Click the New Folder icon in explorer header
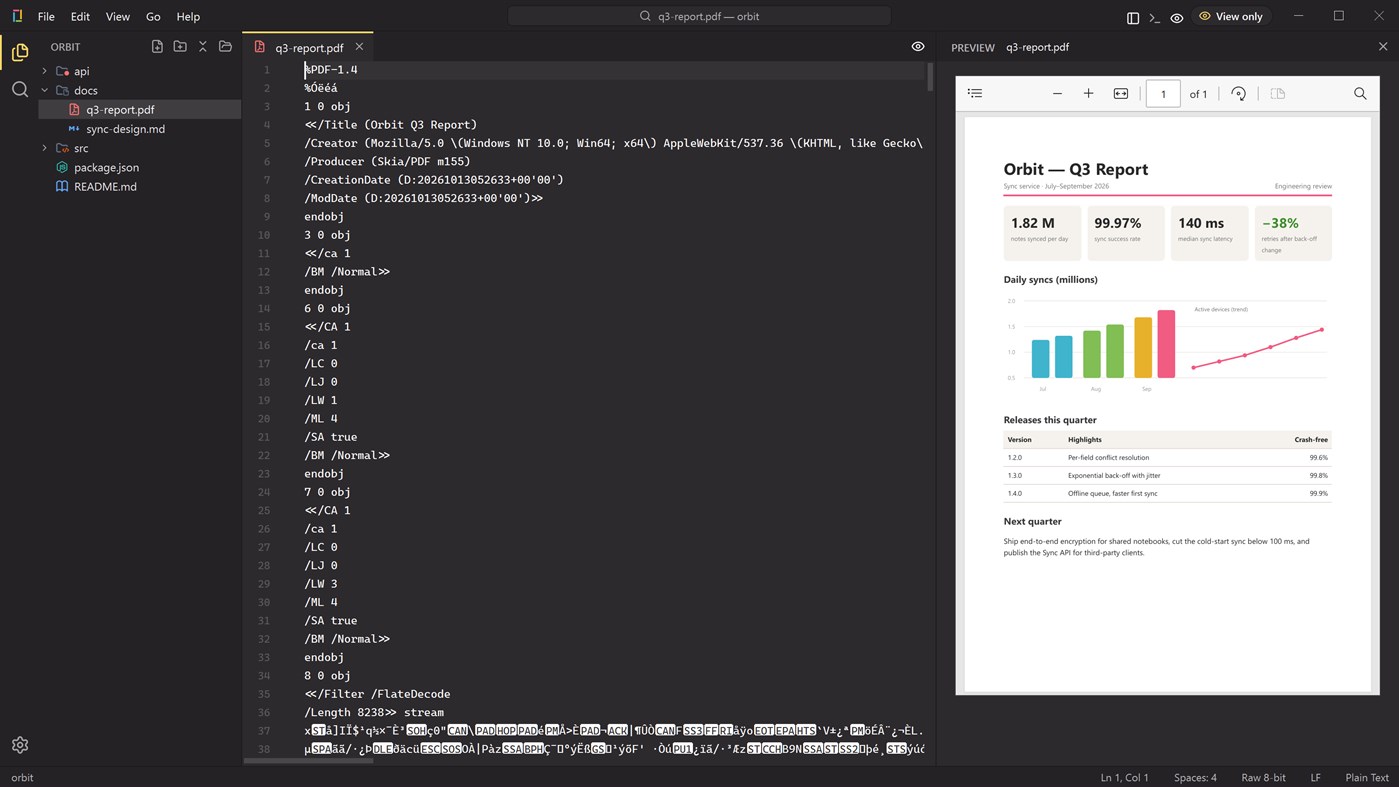Screen dimensions: 1399x787 (x=180, y=47)
